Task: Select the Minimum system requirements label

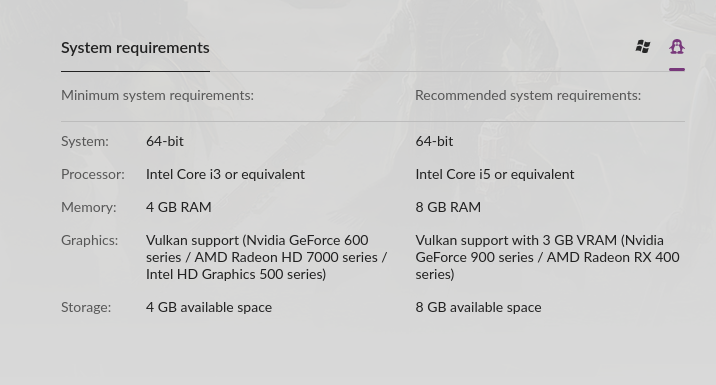Action: point(158,95)
